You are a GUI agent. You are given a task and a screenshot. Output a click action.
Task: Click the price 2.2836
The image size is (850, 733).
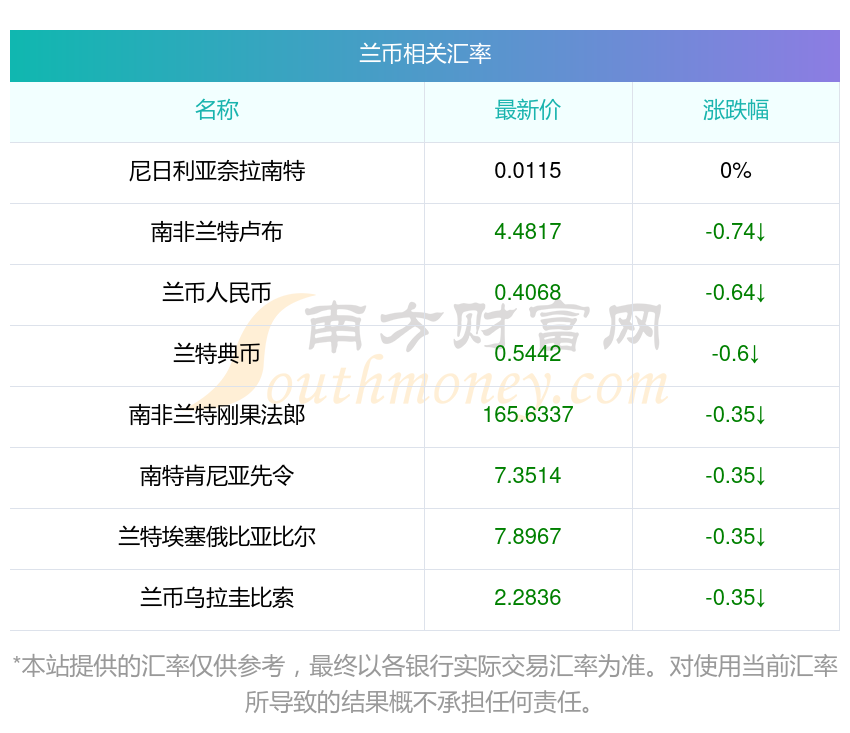click(x=527, y=598)
